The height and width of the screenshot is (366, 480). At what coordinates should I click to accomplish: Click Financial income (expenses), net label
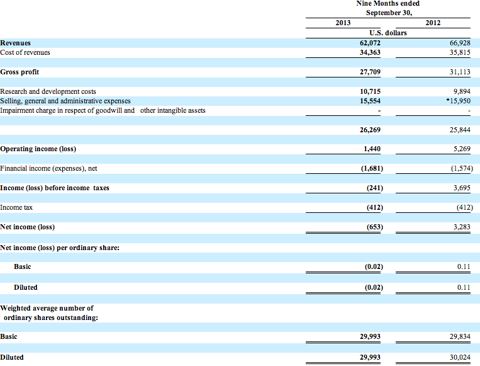49,169
